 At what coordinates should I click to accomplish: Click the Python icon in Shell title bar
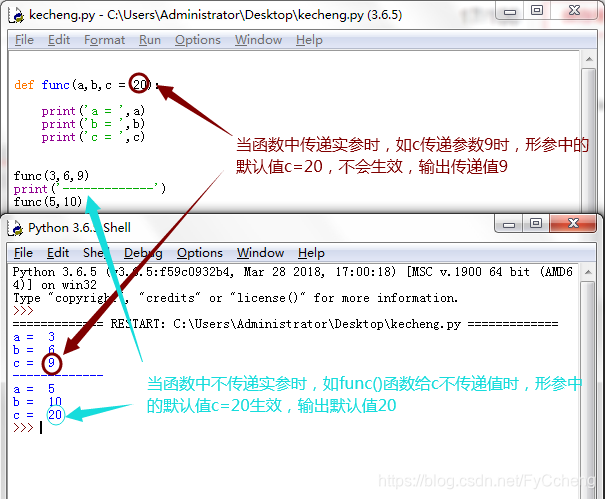pos(15,228)
